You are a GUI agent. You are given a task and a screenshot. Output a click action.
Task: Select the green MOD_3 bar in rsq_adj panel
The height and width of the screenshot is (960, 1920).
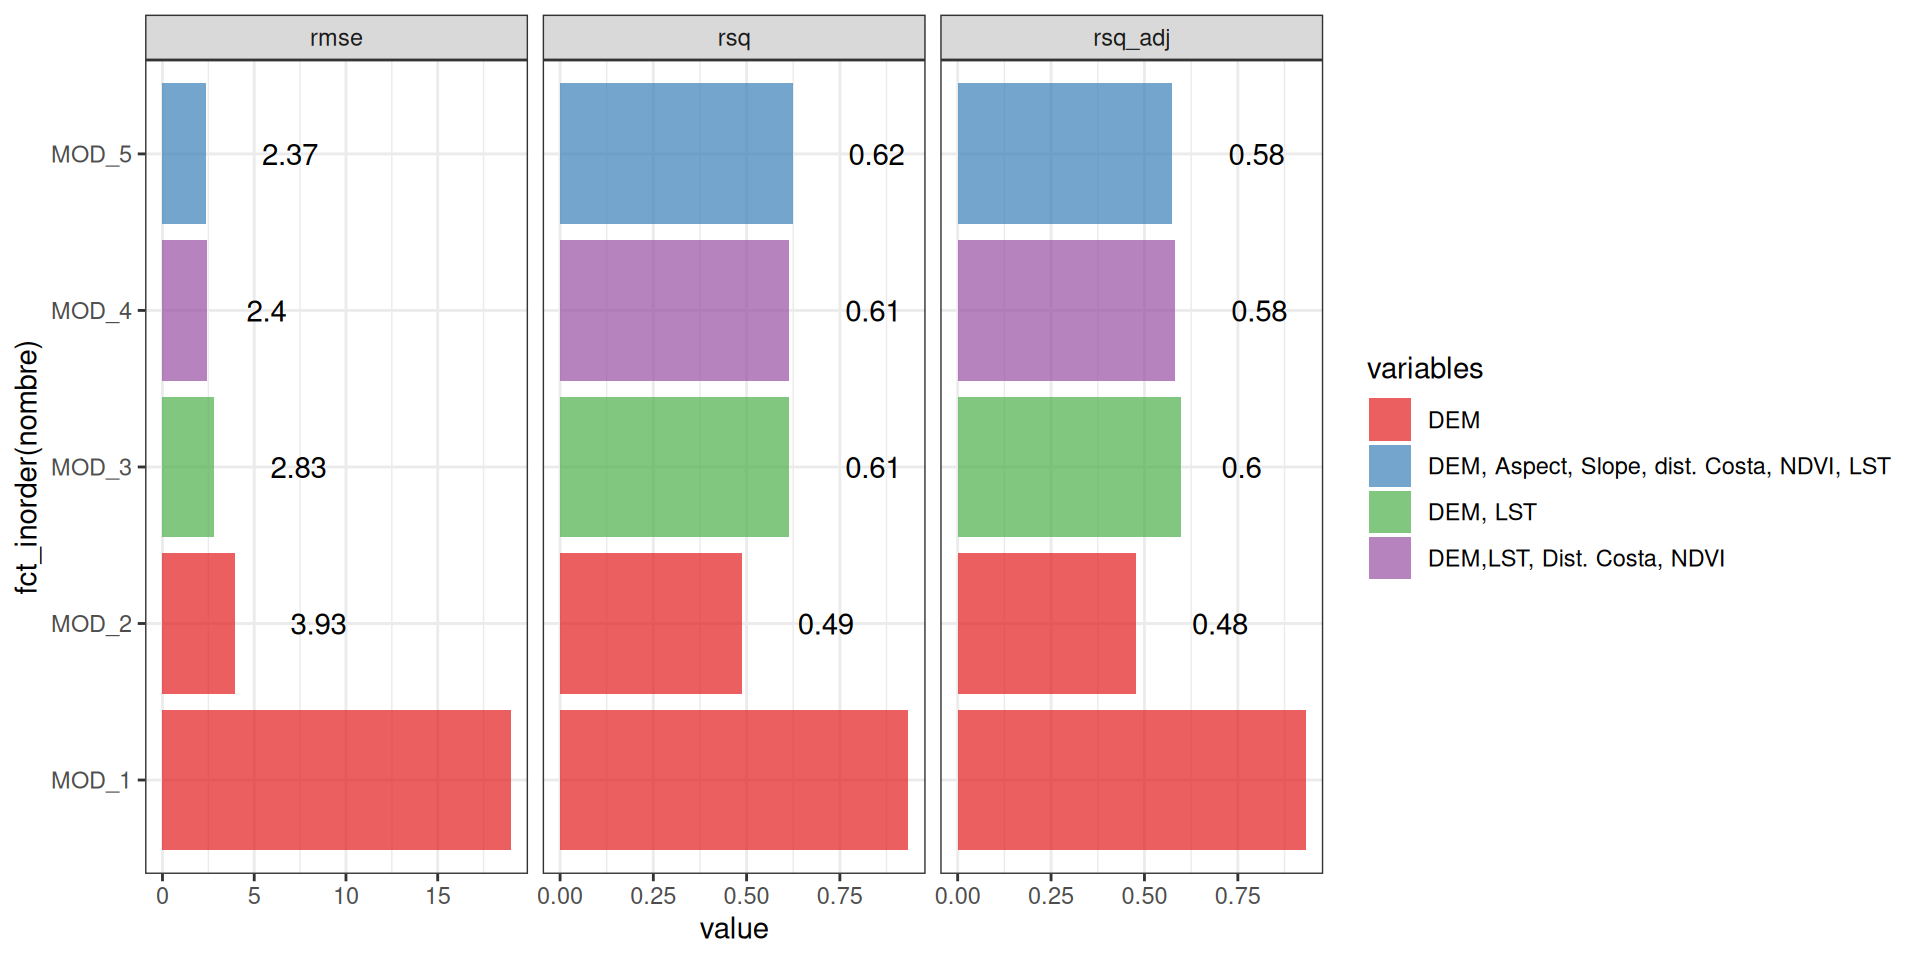[x=1068, y=467]
